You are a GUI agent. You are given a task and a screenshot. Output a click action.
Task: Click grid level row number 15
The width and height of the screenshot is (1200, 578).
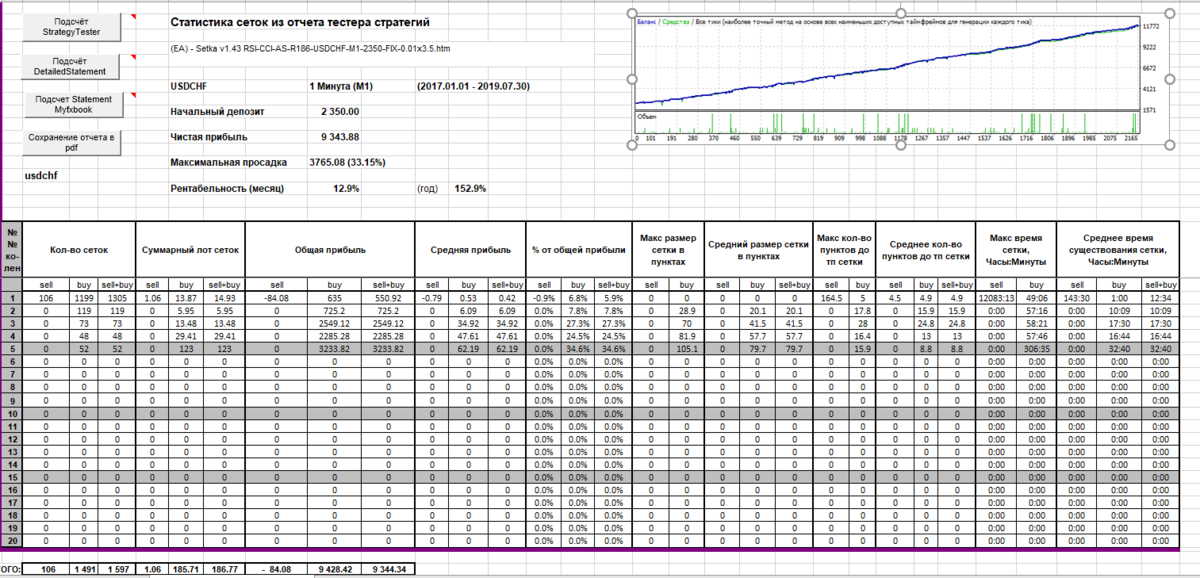[11, 478]
